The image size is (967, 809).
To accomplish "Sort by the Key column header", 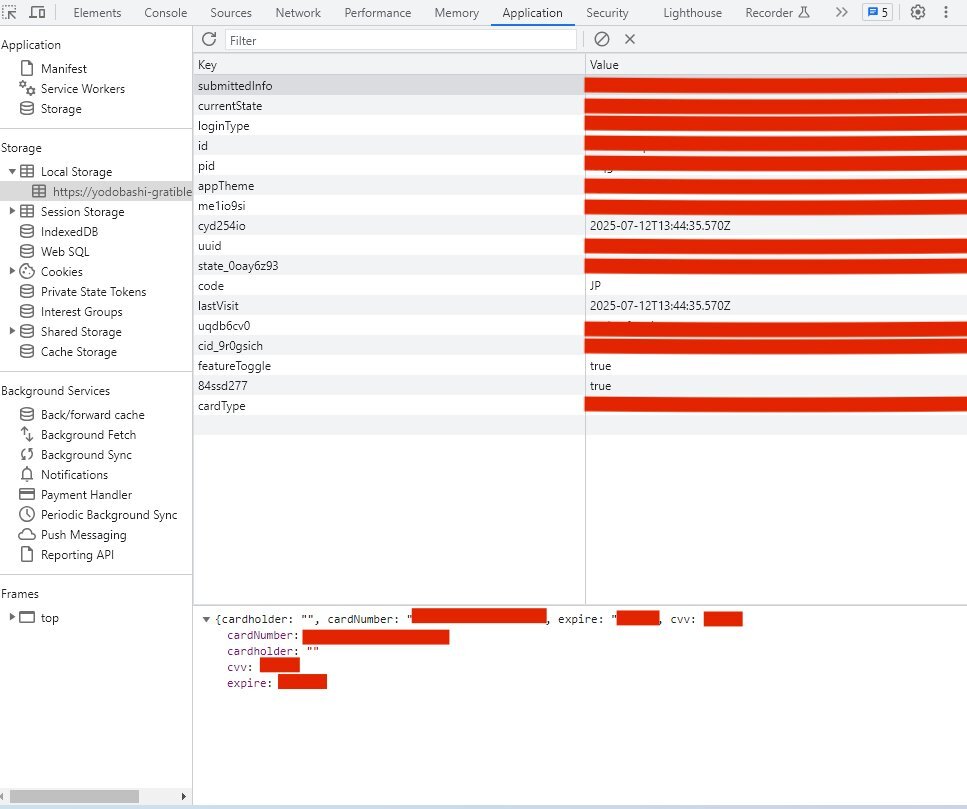I will pos(389,65).
